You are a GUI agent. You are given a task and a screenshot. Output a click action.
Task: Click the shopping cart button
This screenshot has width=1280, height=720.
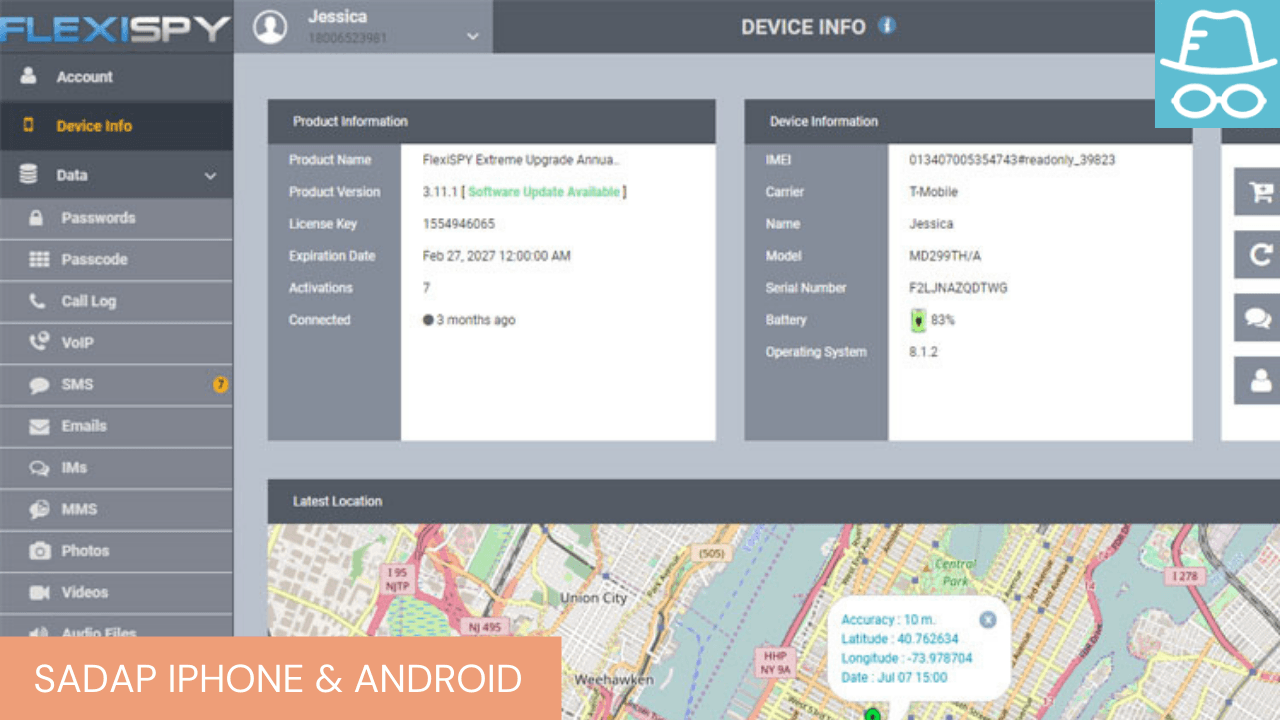pyautogui.click(x=1258, y=192)
